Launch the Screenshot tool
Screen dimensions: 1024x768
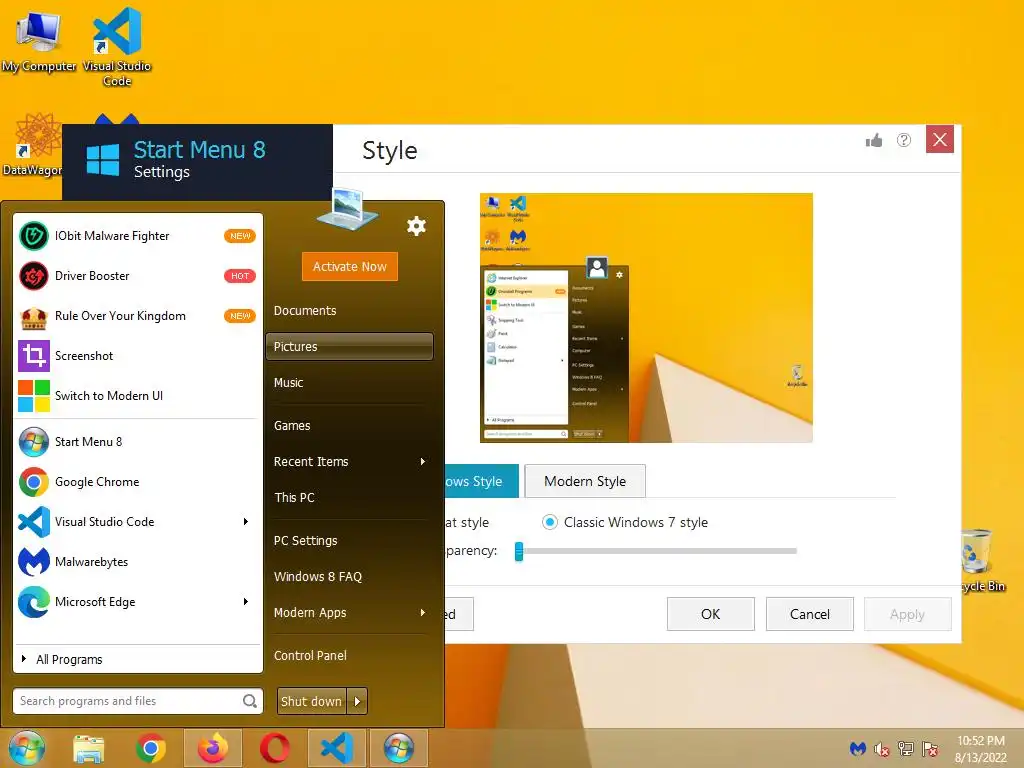137,356
